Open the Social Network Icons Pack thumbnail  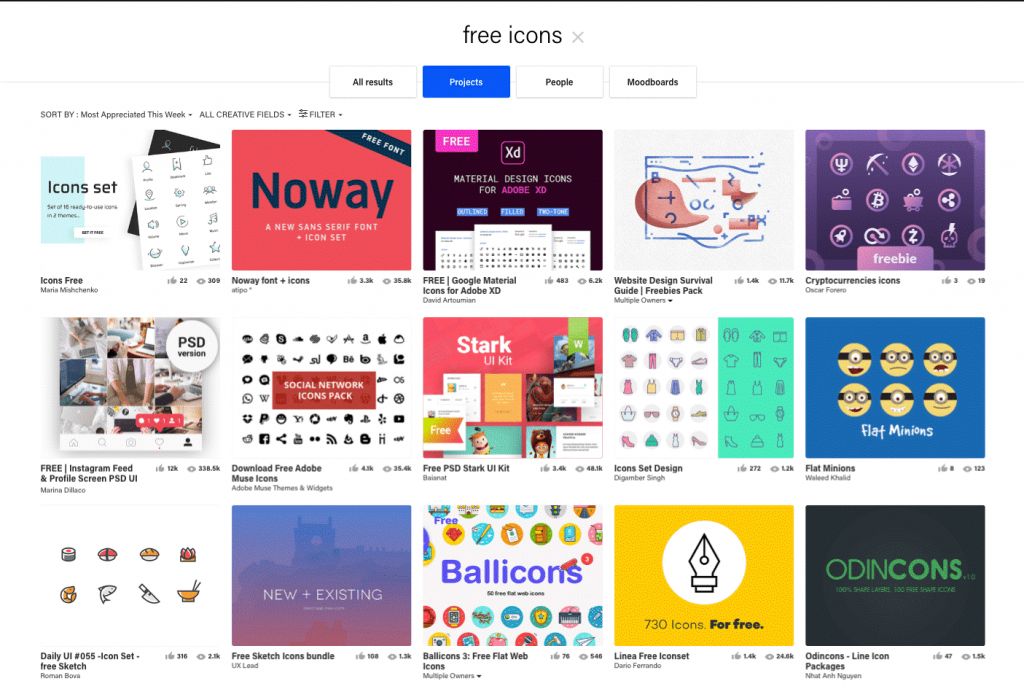(x=321, y=387)
